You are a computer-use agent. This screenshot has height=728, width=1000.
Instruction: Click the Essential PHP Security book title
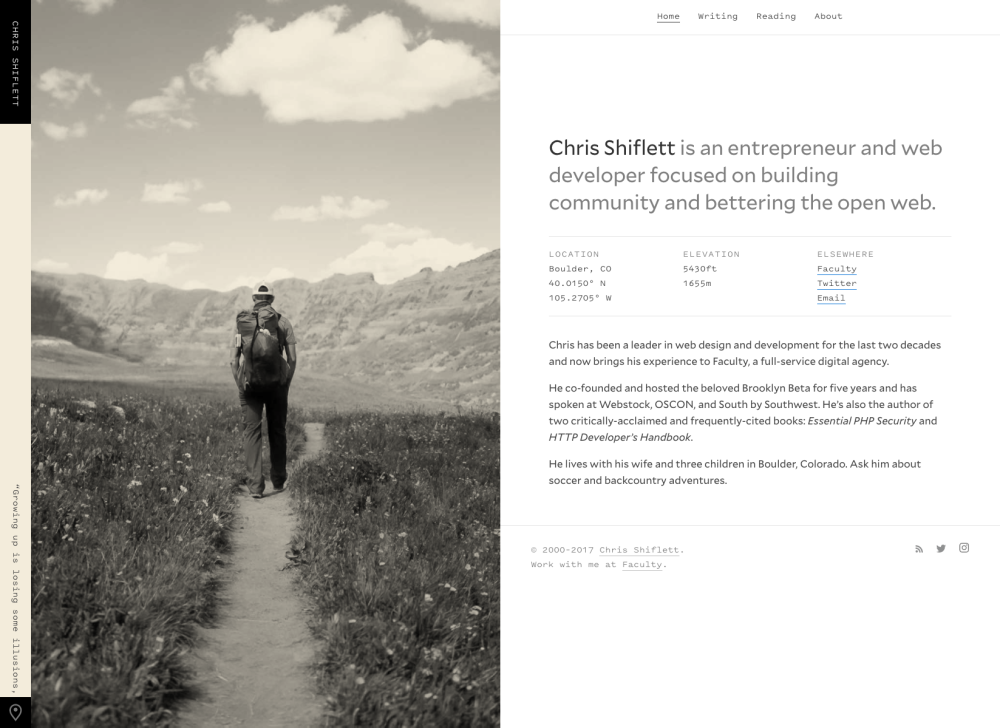click(861, 421)
